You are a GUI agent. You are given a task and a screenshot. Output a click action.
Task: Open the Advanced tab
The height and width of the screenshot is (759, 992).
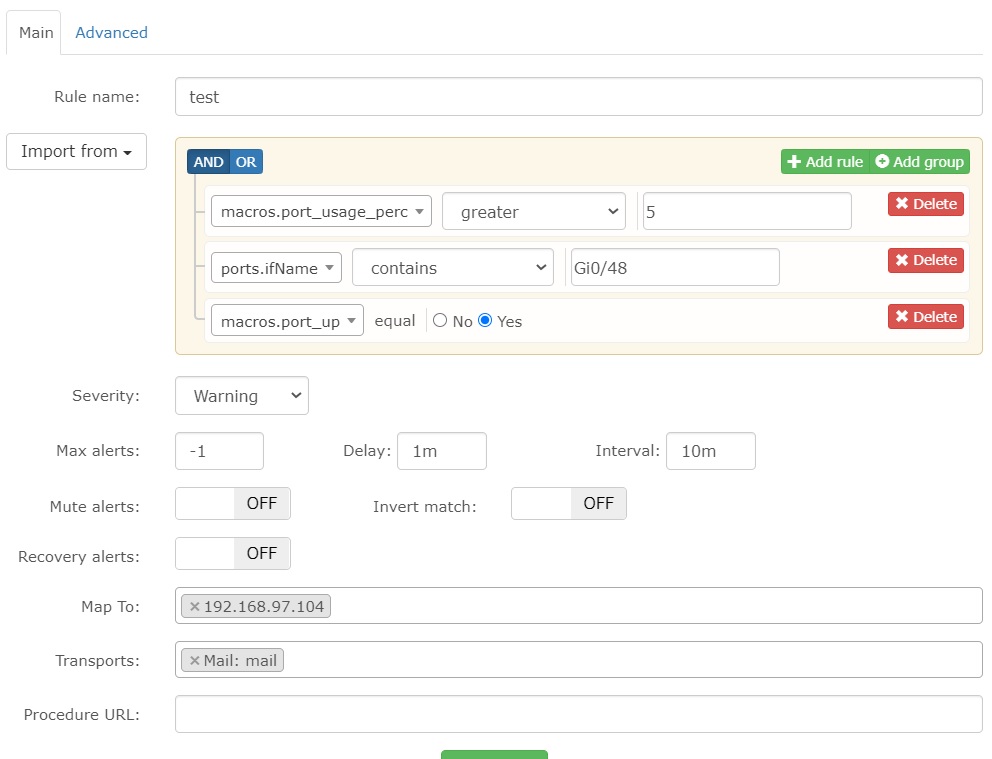[111, 33]
